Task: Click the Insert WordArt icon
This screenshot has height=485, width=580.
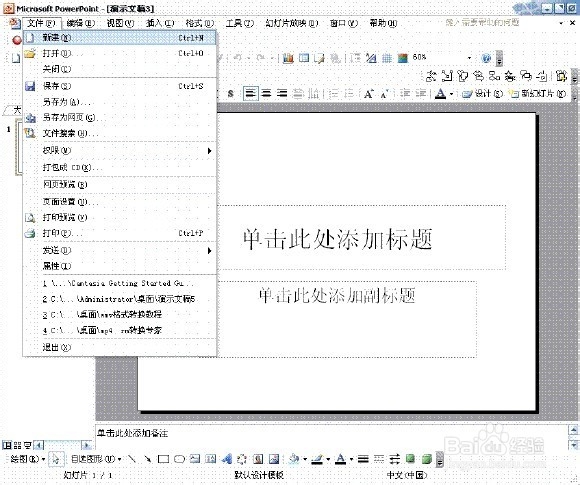Action: click(x=226, y=459)
